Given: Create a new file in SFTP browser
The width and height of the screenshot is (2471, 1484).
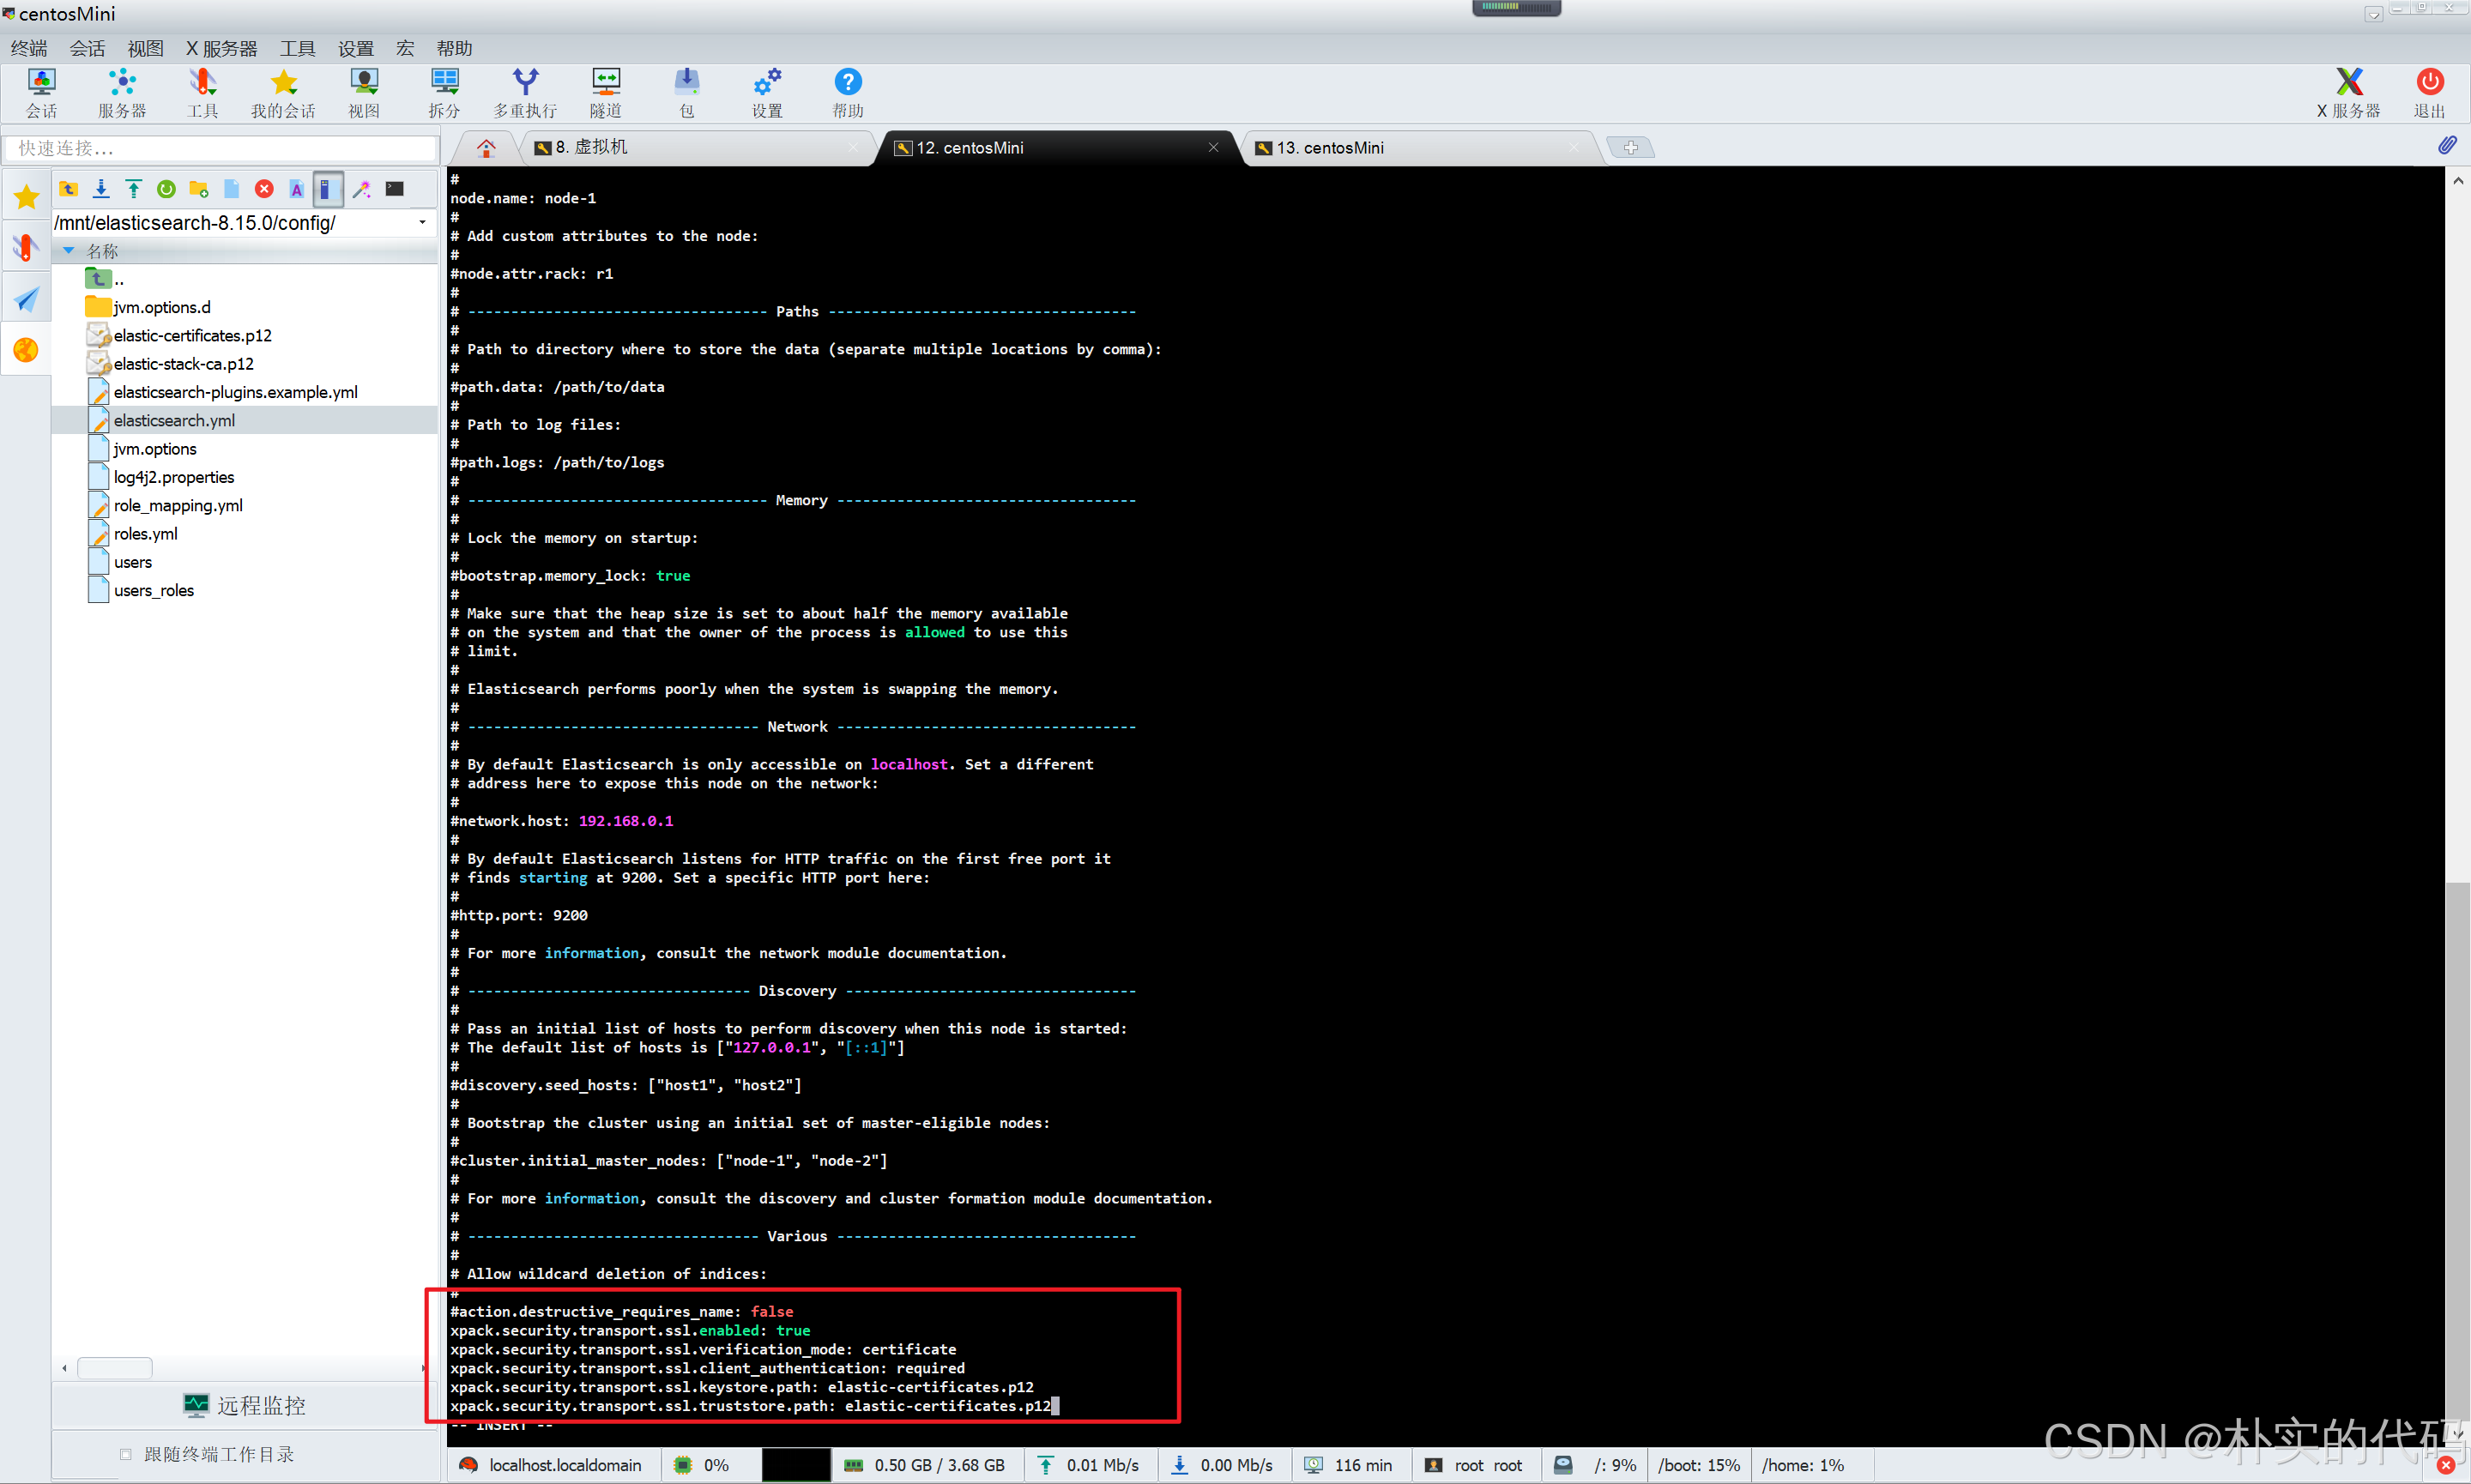Looking at the screenshot, I should point(231,189).
